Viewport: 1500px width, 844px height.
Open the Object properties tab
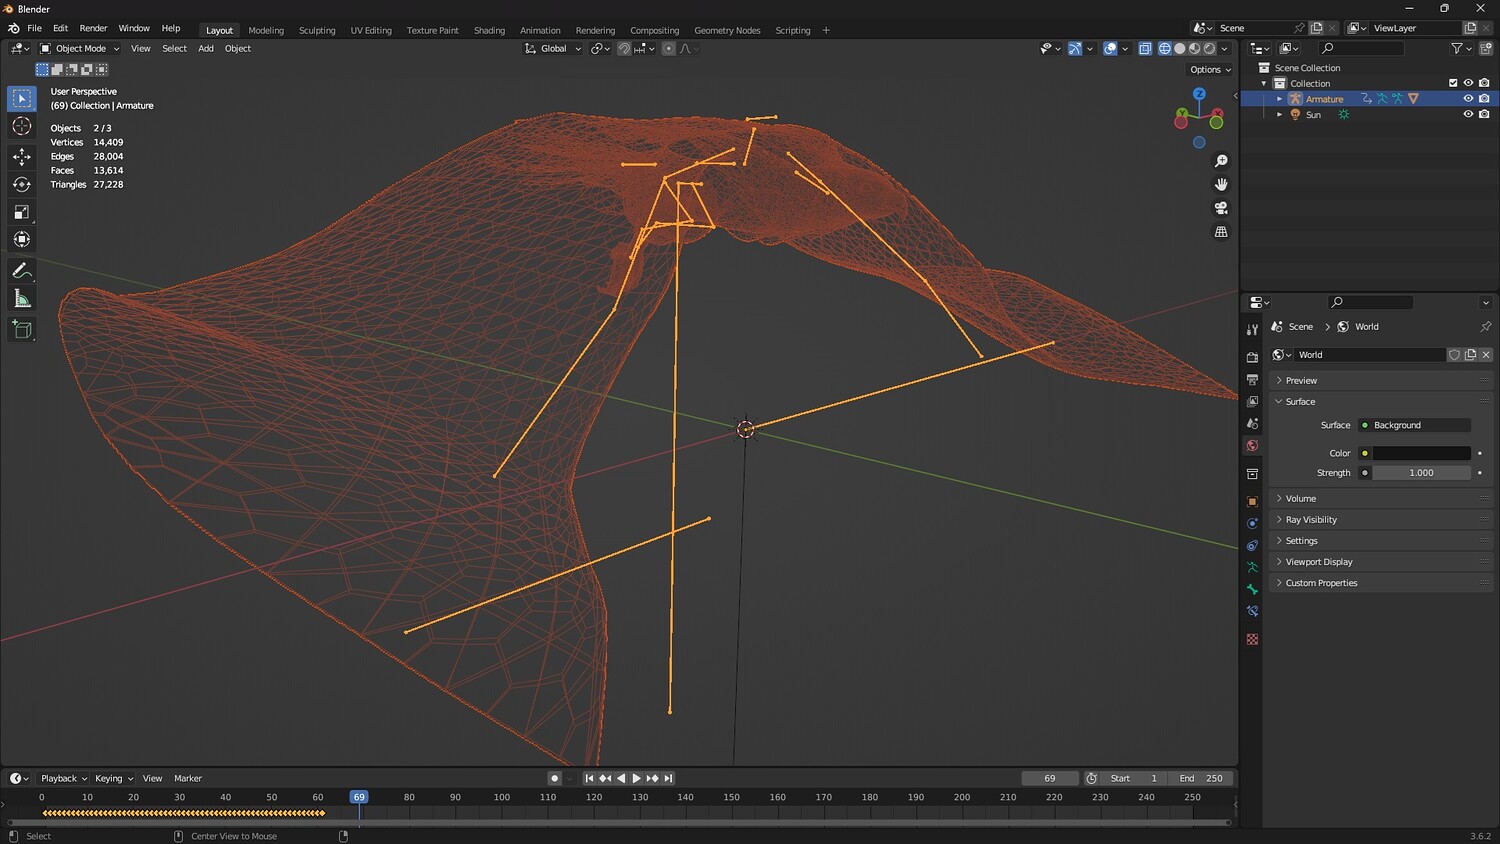(1252, 501)
